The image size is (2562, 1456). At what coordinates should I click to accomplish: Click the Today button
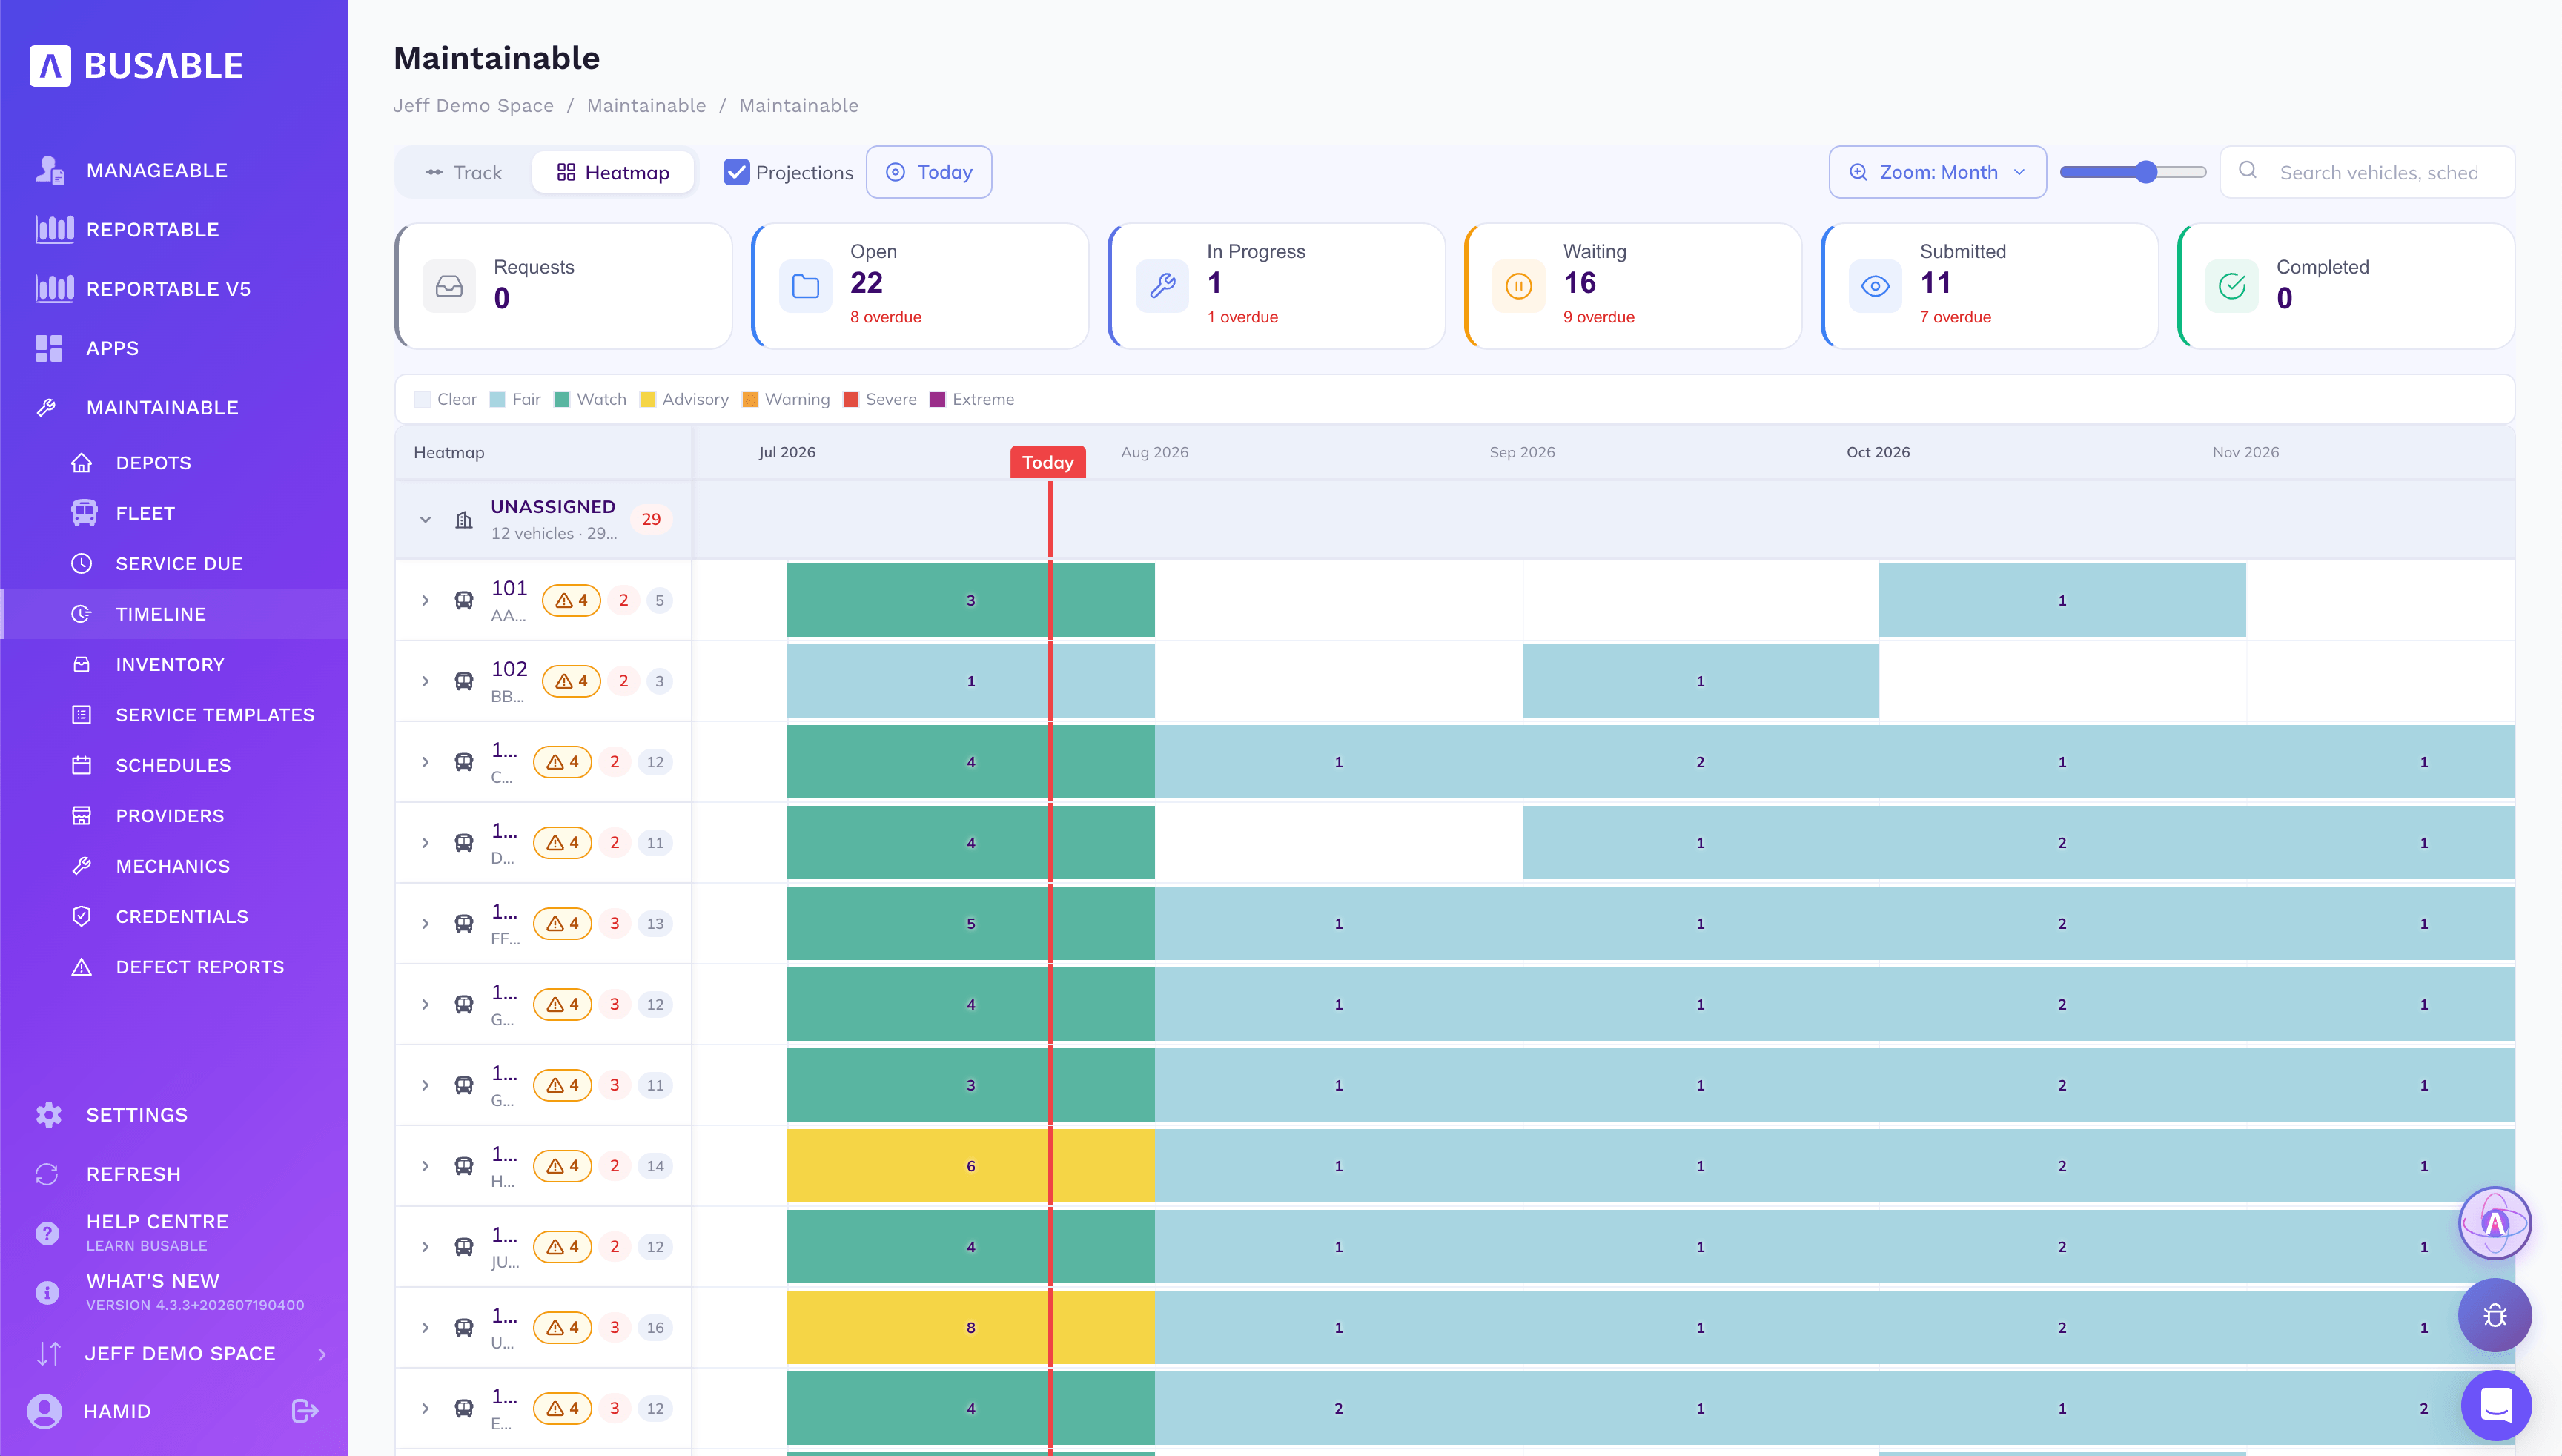click(x=929, y=172)
